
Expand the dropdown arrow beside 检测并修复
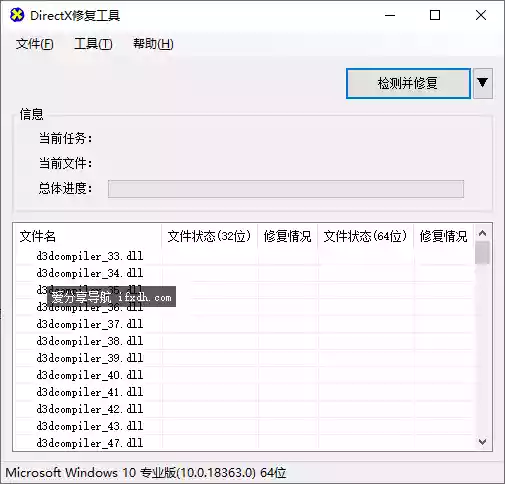coord(483,83)
